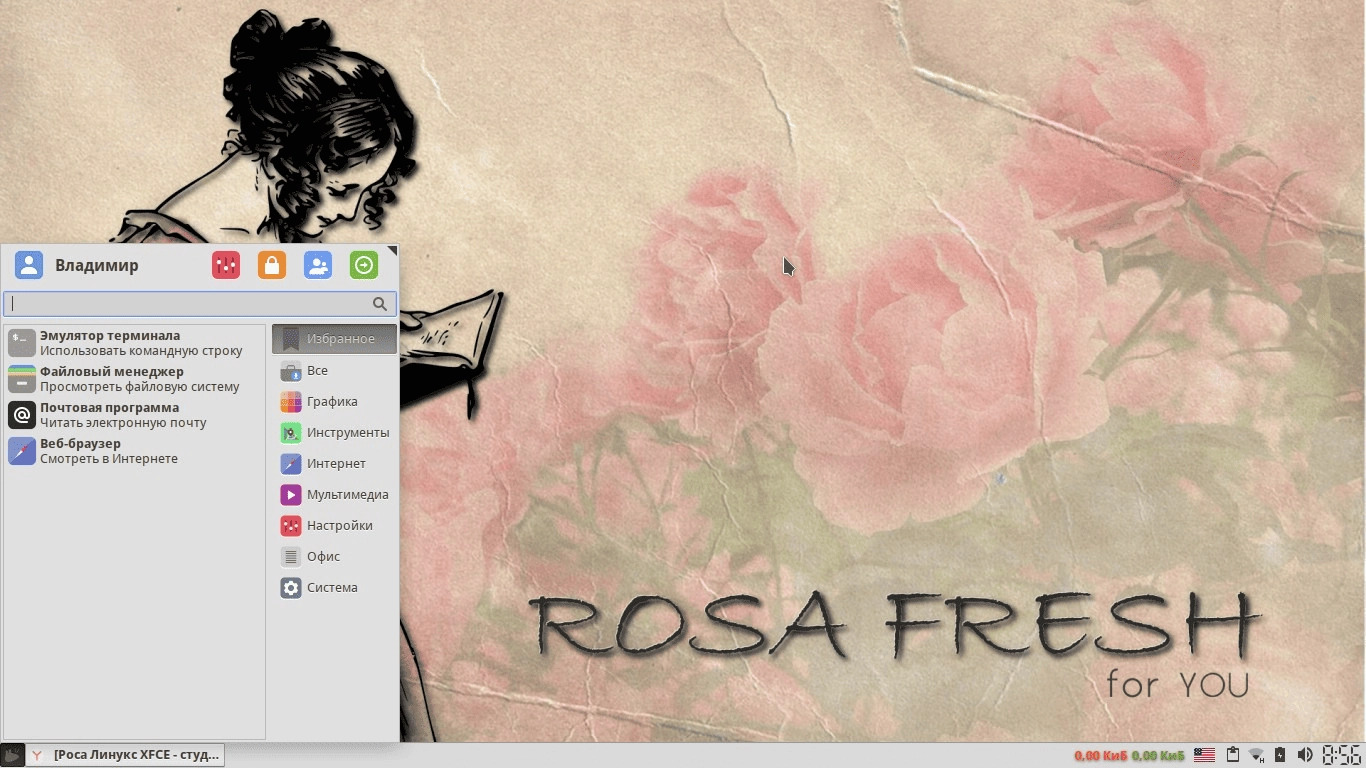Open the Мультимедиа category
The height and width of the screenshot is (768, 1366).
[334, 494]
